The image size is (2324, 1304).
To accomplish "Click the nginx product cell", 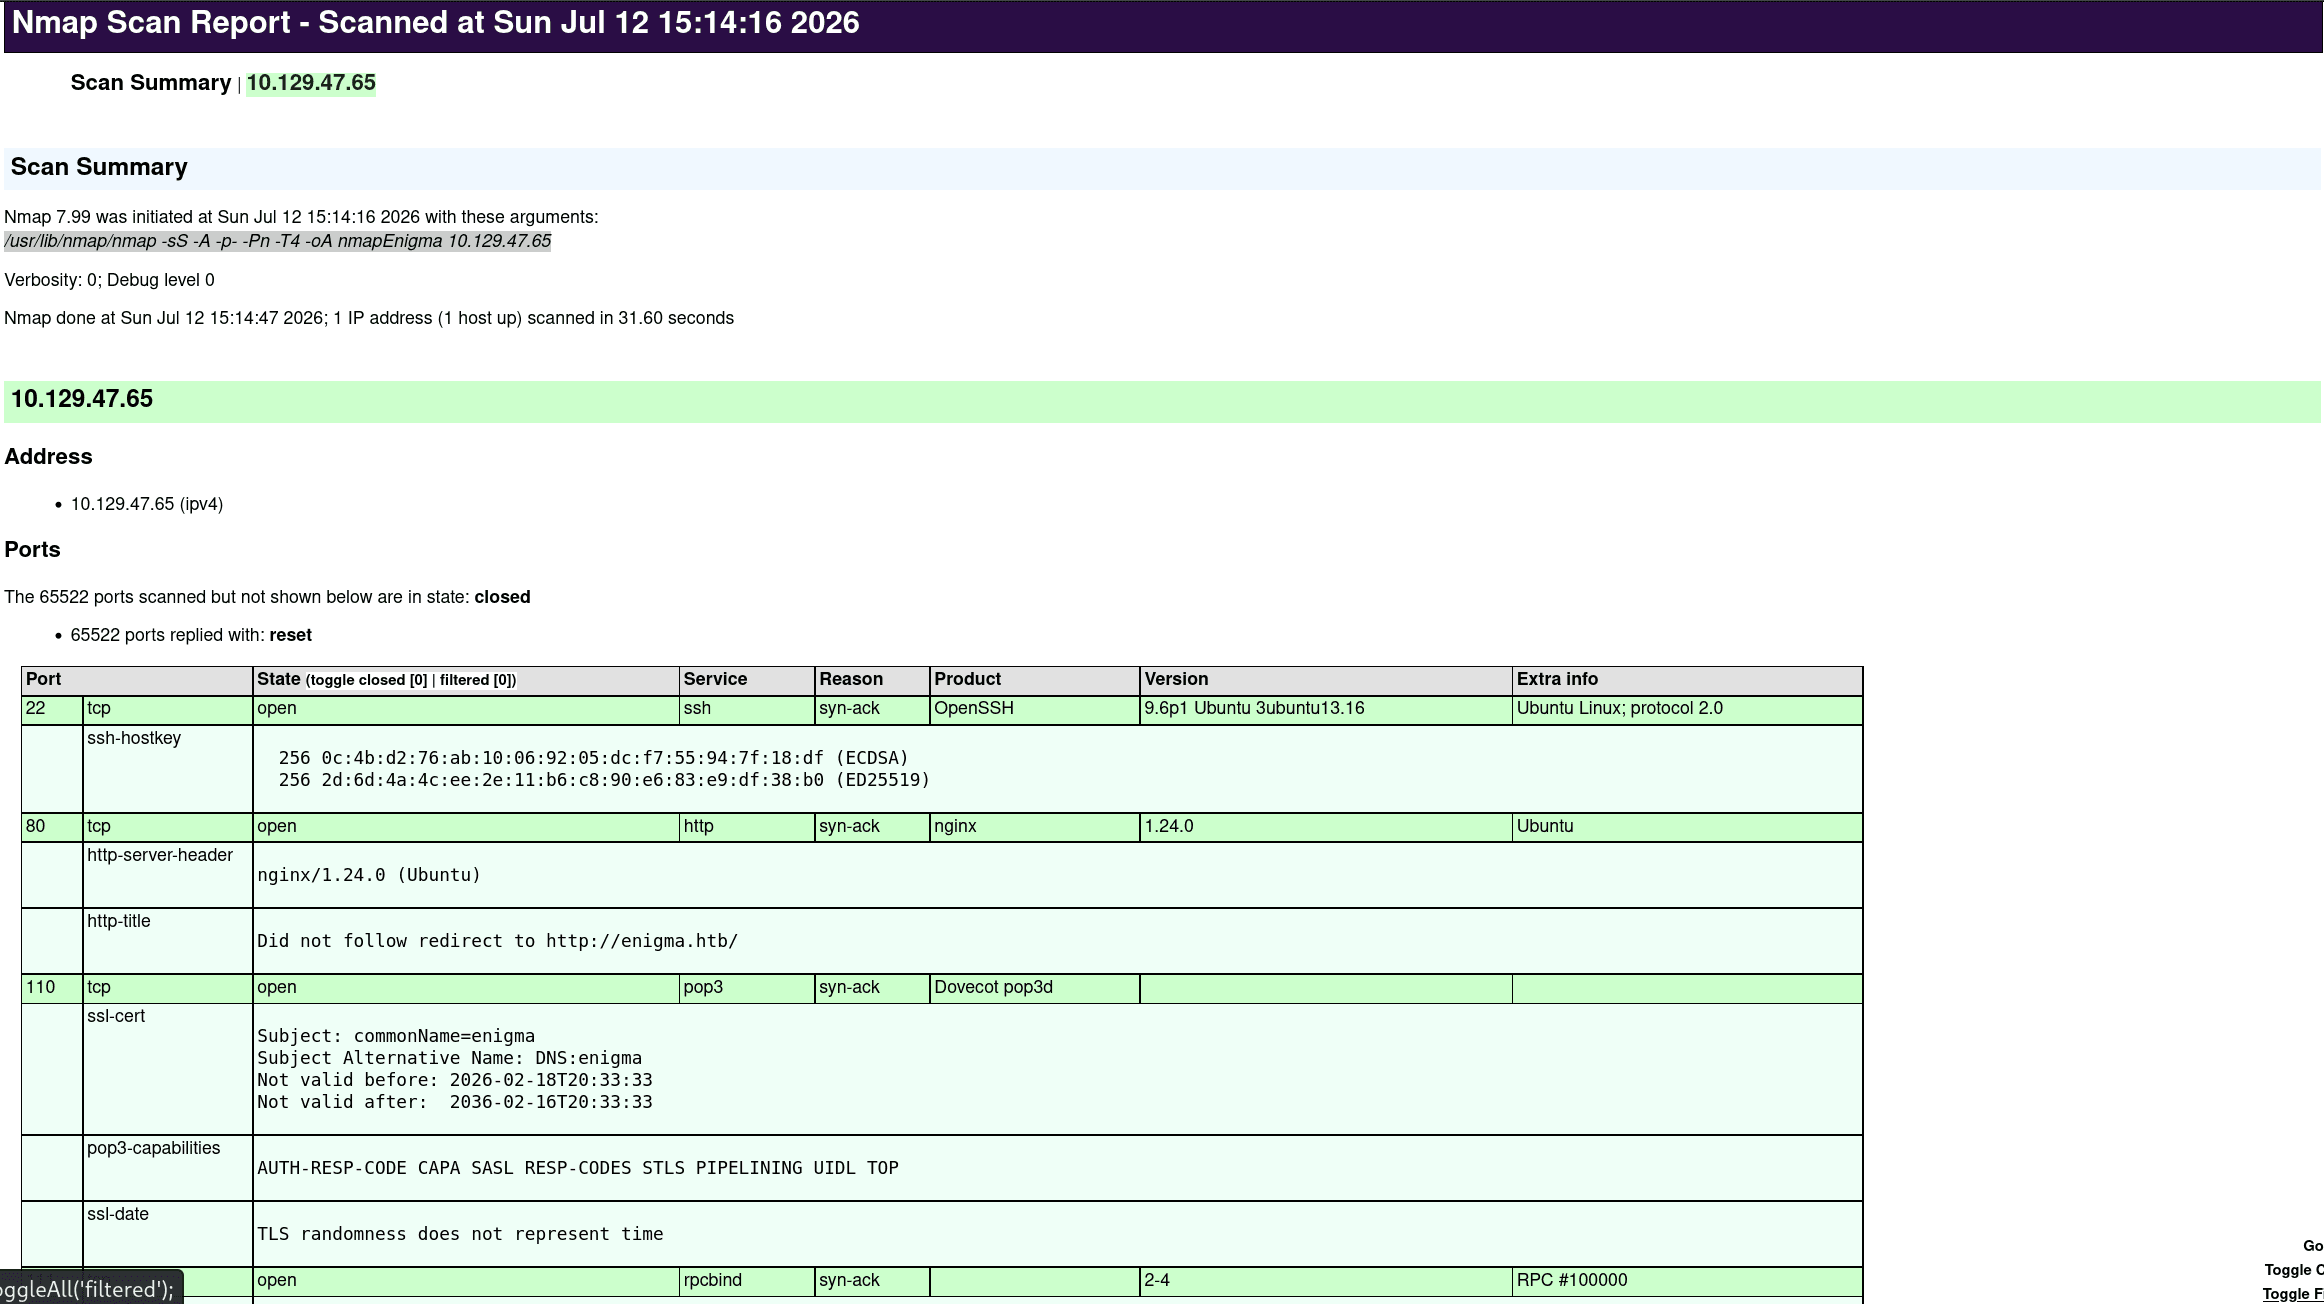I will (1035, 827).
